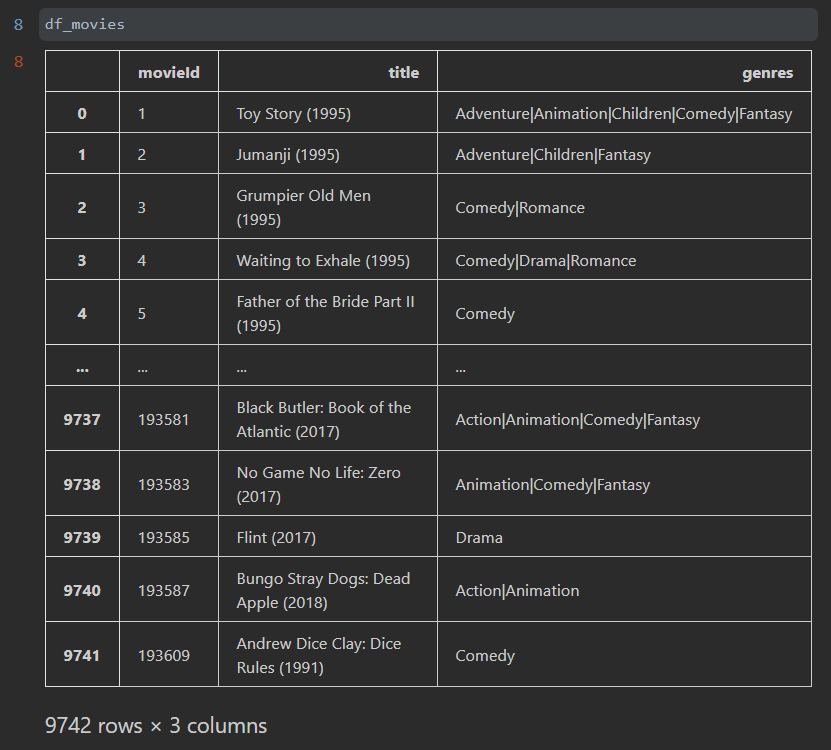Select Father of the Bride Part II cell
Image resolution: width=831 pixels, height=750 pixels.
click(328, 313)
